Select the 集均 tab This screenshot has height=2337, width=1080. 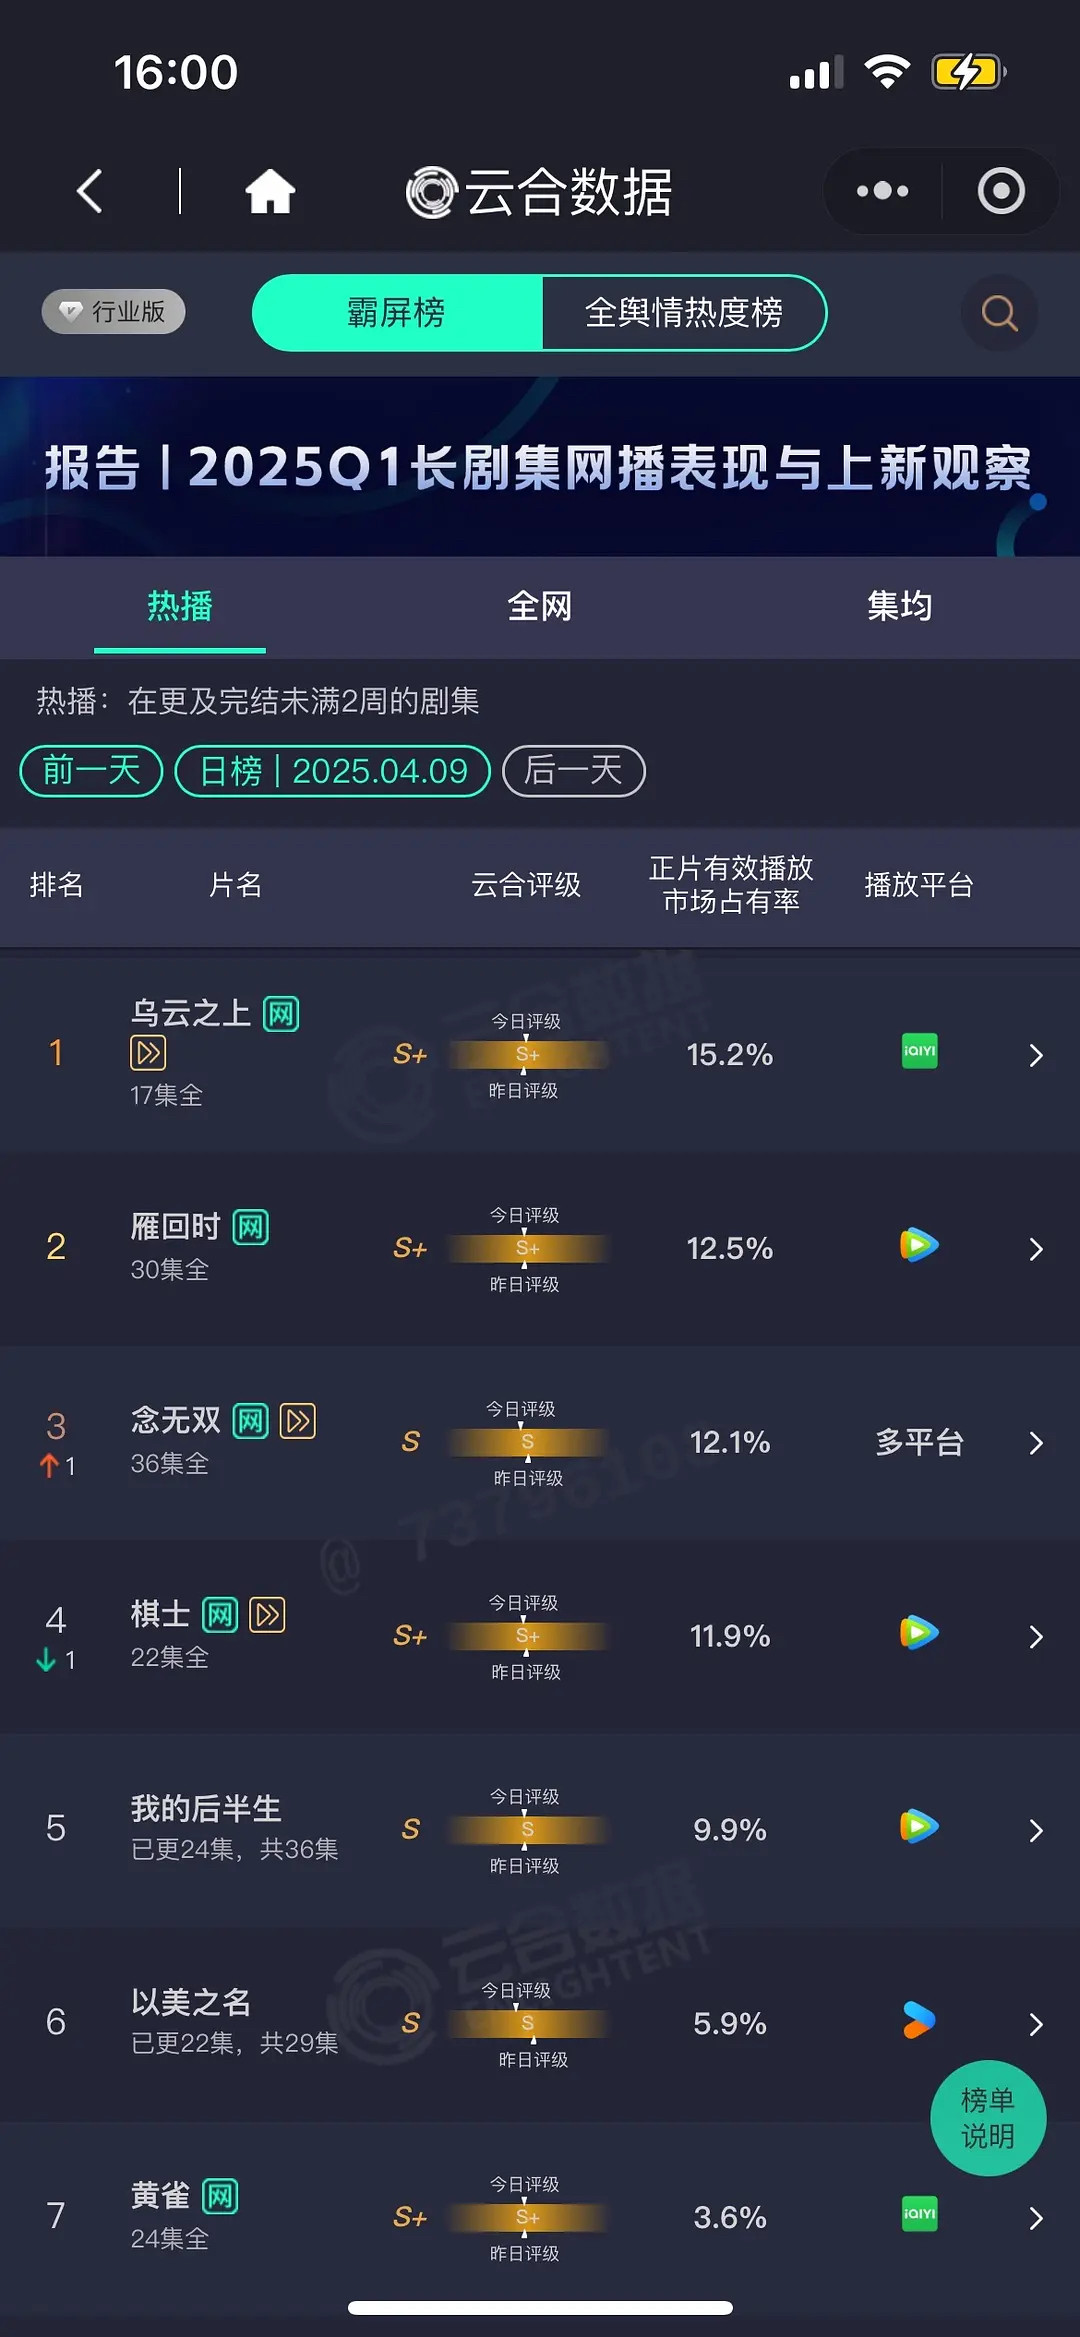click(900, 606)
